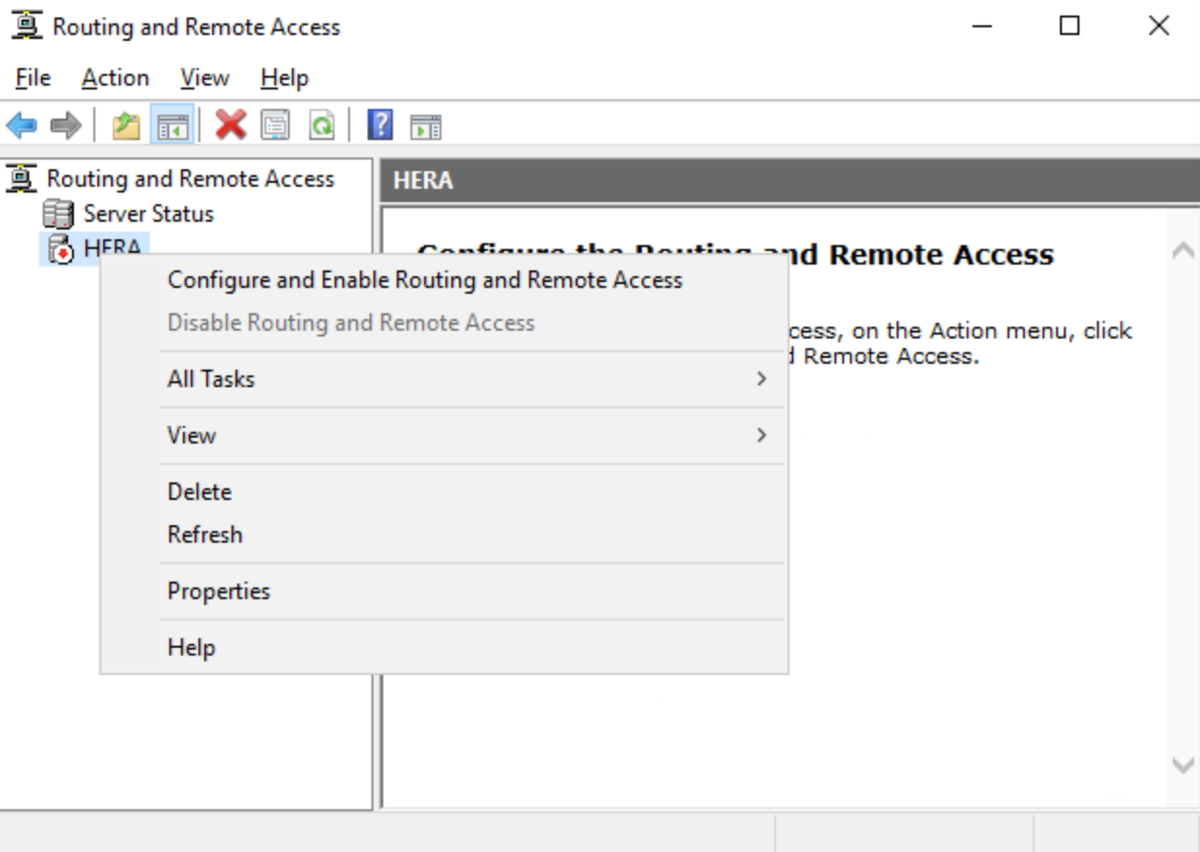1200x852 pixels.
Task: Open the Action menu
Action: point(114,77)
